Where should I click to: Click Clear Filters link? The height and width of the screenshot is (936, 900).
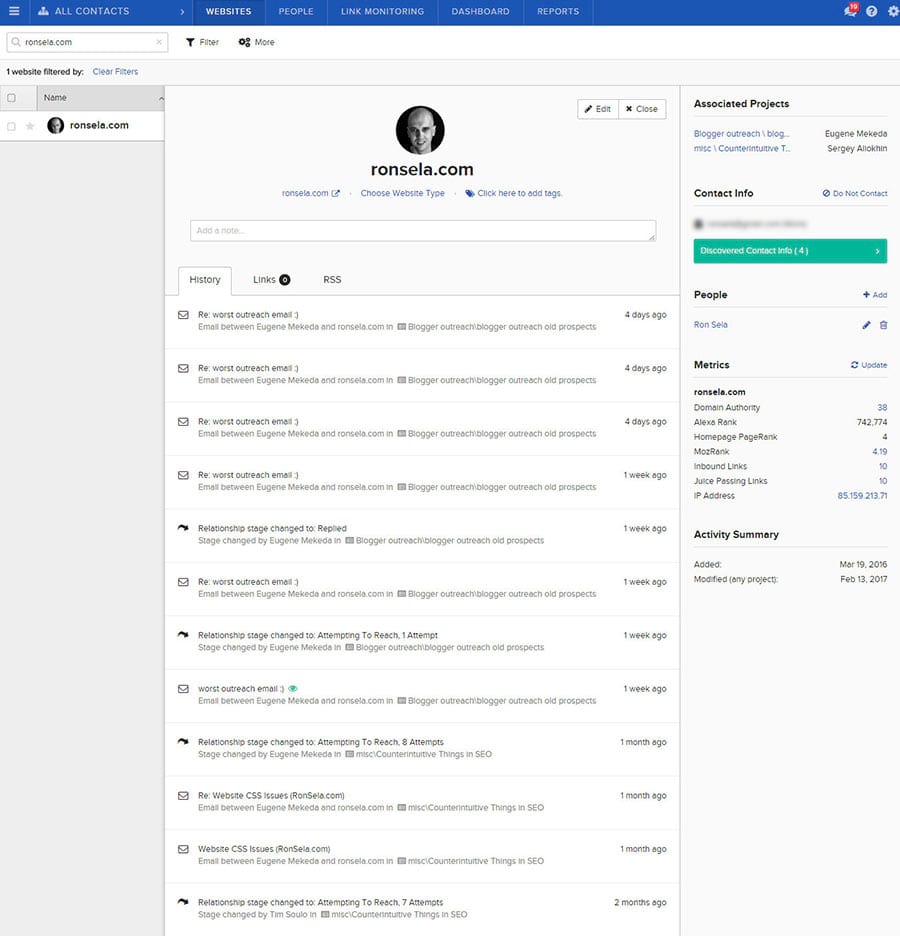pos(115,72)
